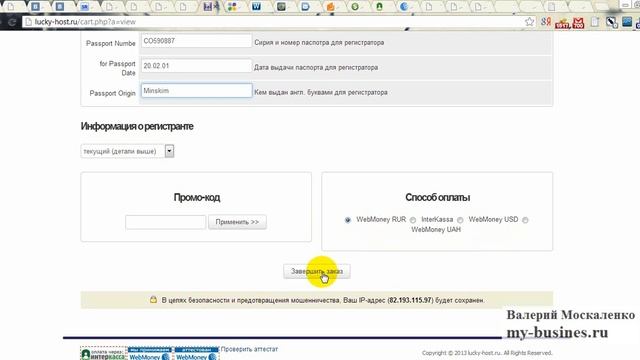Select WebMoney USD payment method
This screenshot has width=640, height=360.
point(460,220)
